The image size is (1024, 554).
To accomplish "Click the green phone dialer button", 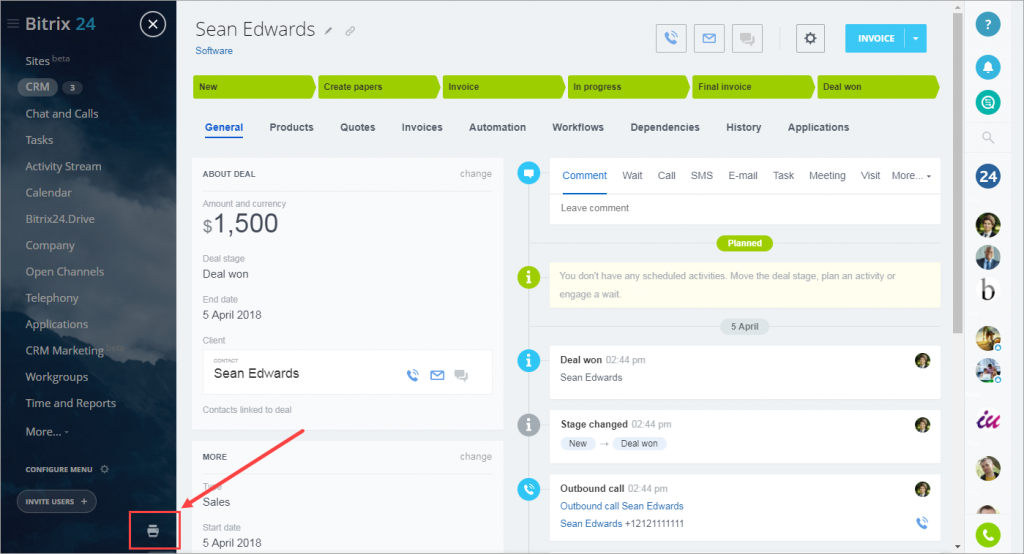I will click(988, 535).
